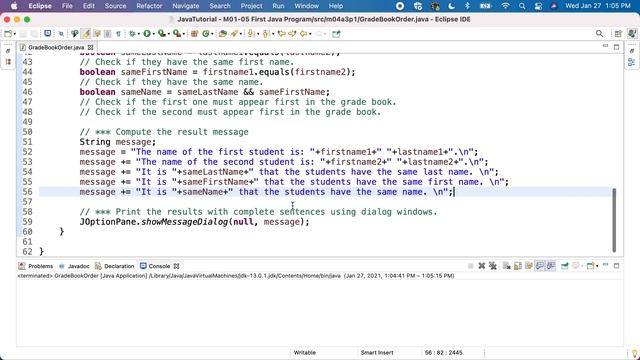Image resolution: width=640 pixels, height=360 pixels.
Task: Open the New Java Class dropdown arrow
Action: (x=212, y=34)
